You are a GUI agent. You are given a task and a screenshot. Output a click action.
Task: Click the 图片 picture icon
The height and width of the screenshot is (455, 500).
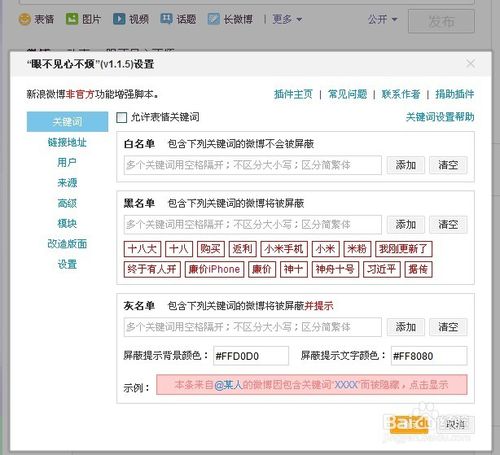pos(72,19)
